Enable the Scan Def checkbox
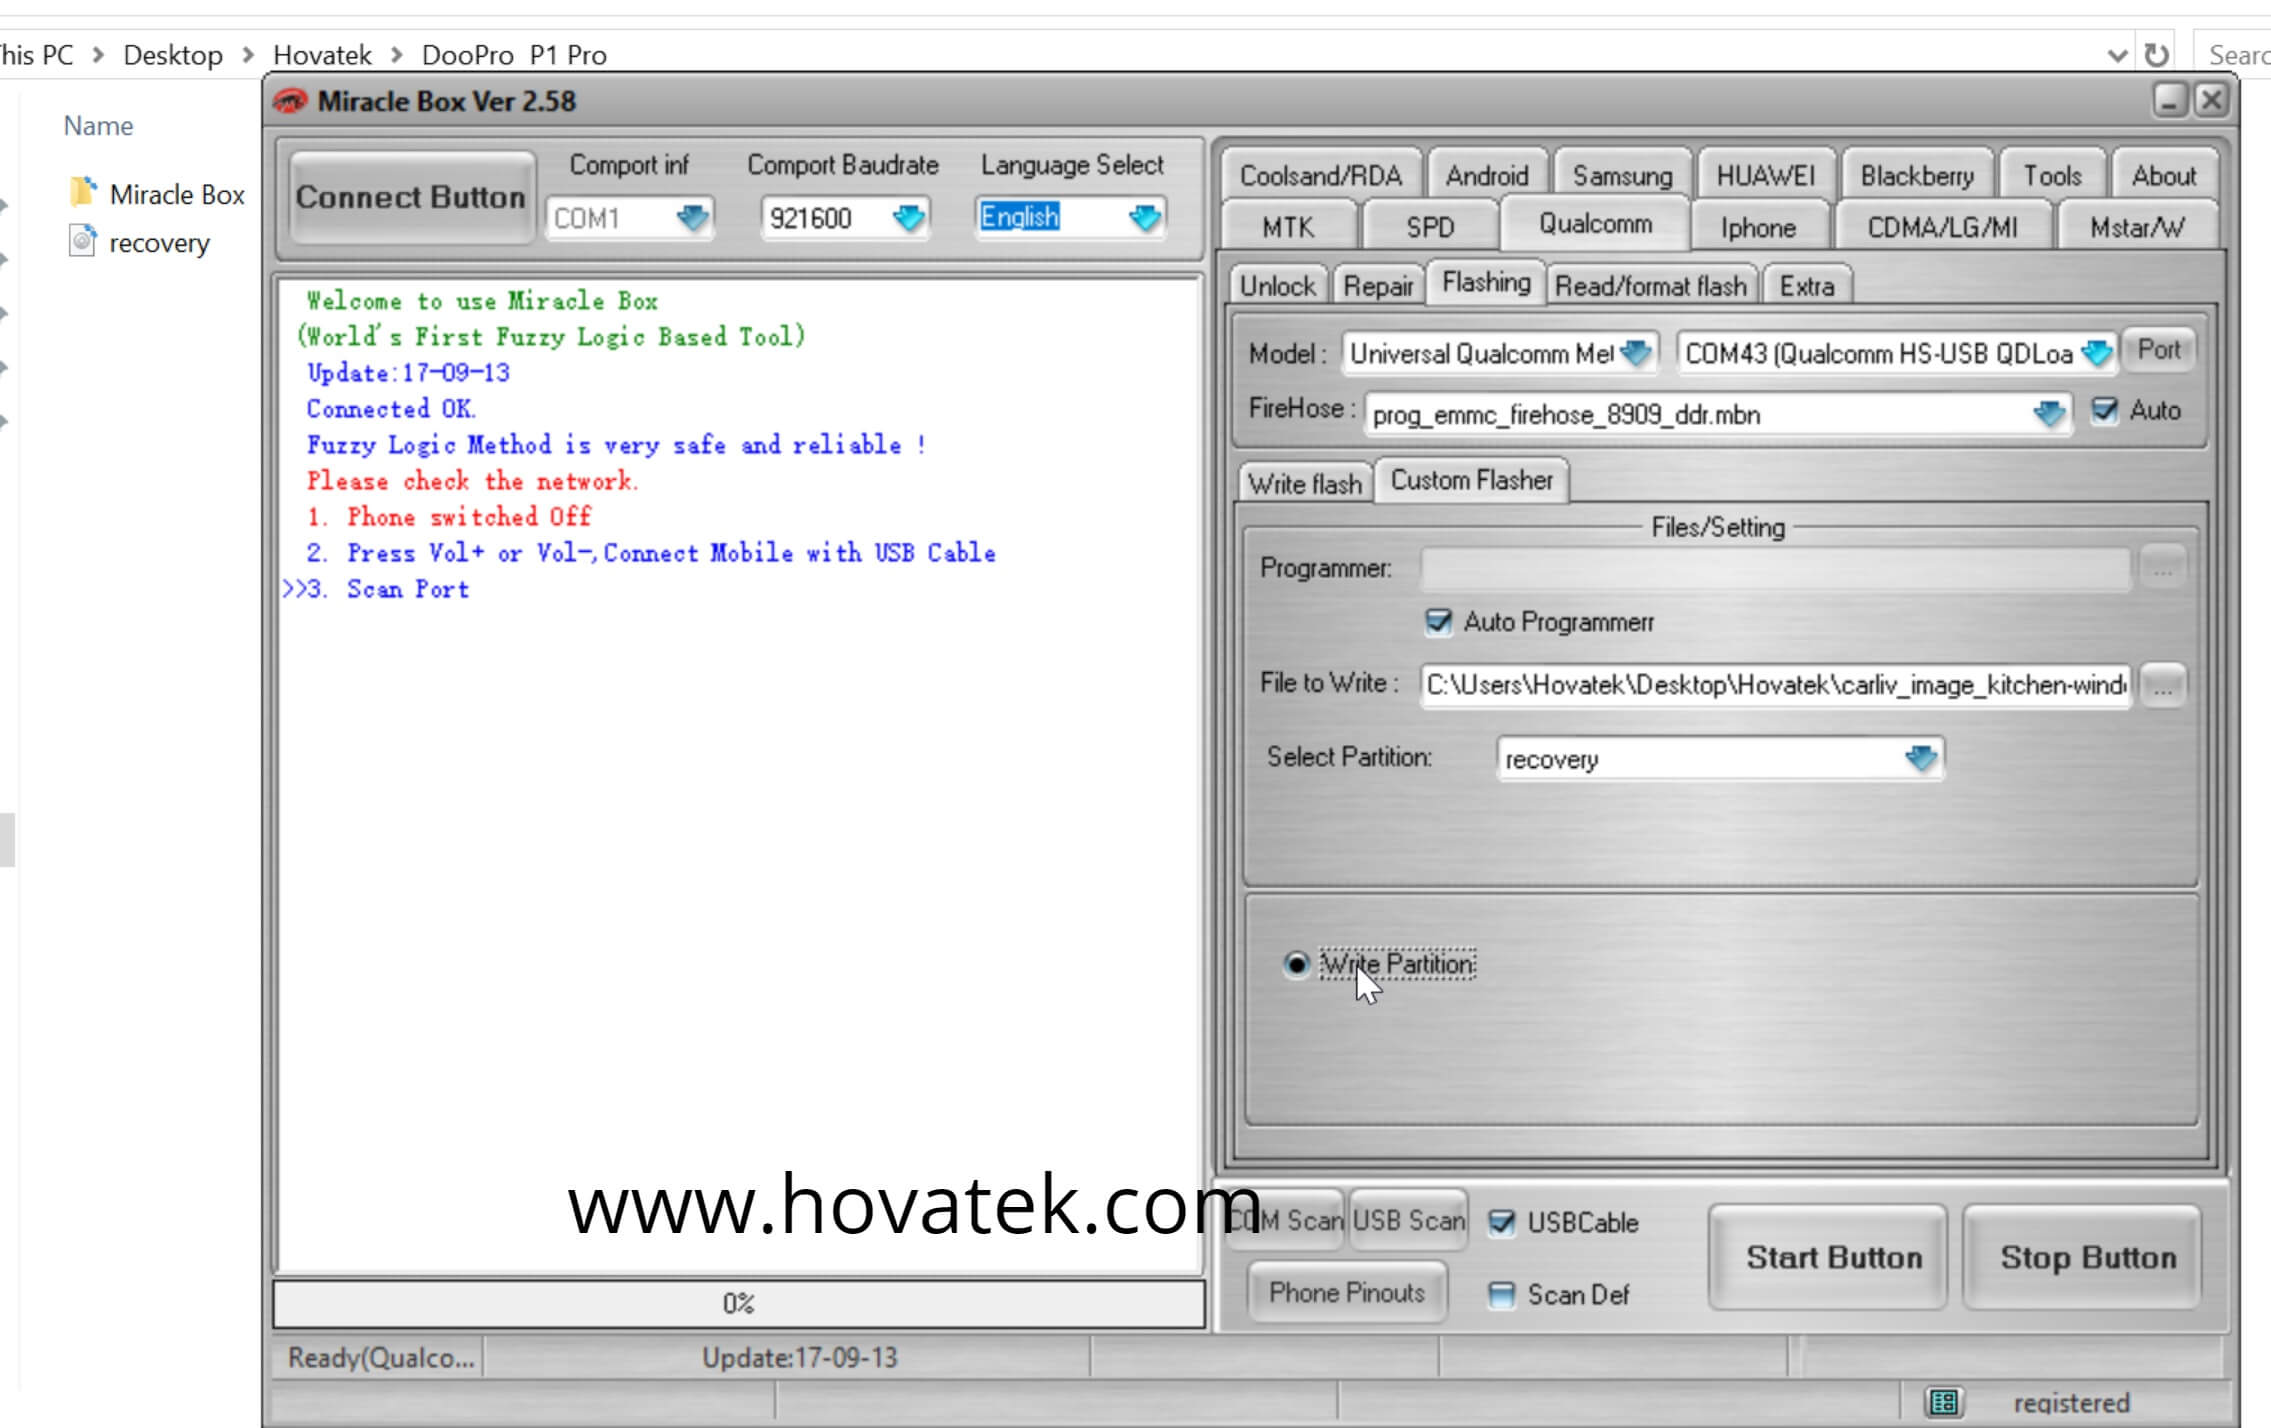This screenshot has width=2271, height=1428. [x=1501, y=1295]
